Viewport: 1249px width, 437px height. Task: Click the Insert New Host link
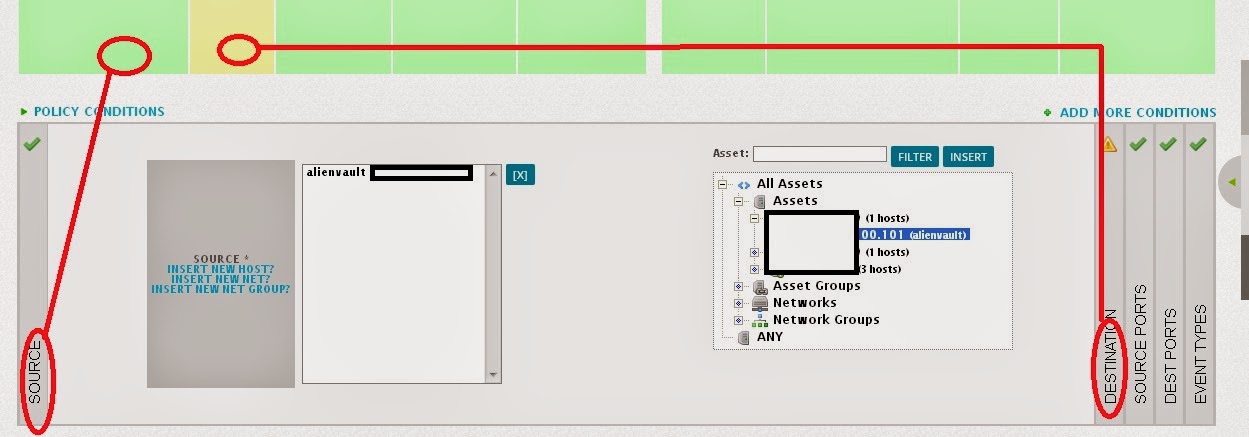(x=220, y=269)
